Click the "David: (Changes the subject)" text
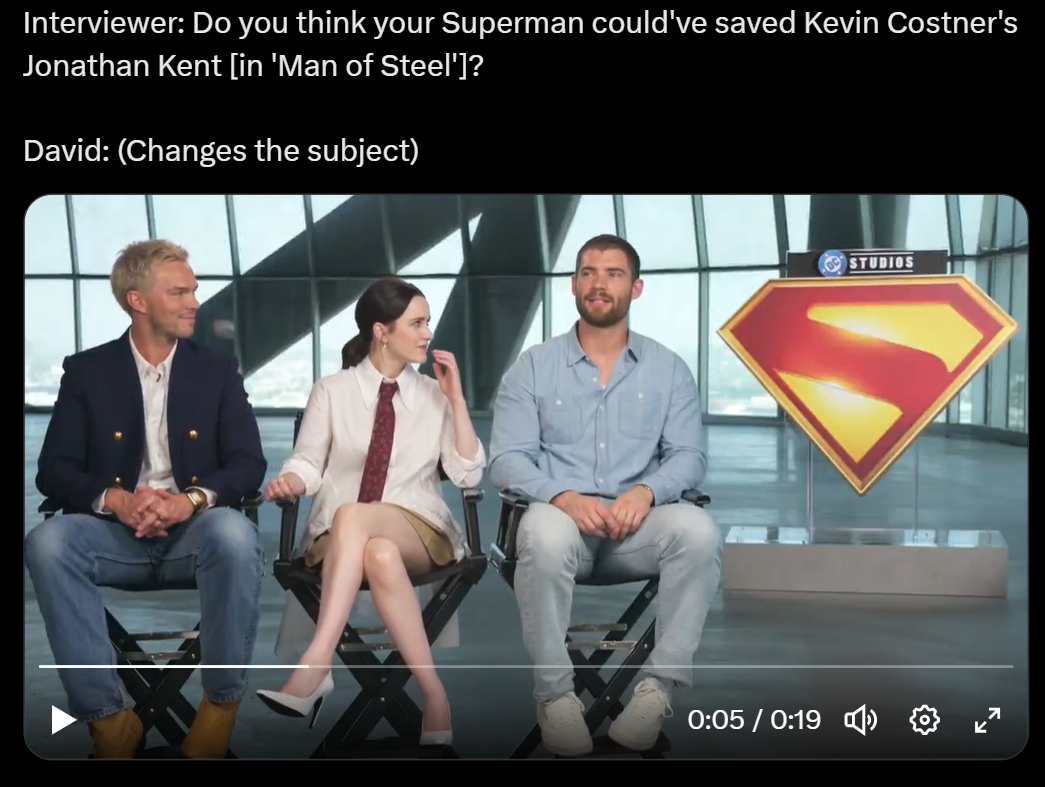Screen dimensions: 1045x787 pos(221,151)
